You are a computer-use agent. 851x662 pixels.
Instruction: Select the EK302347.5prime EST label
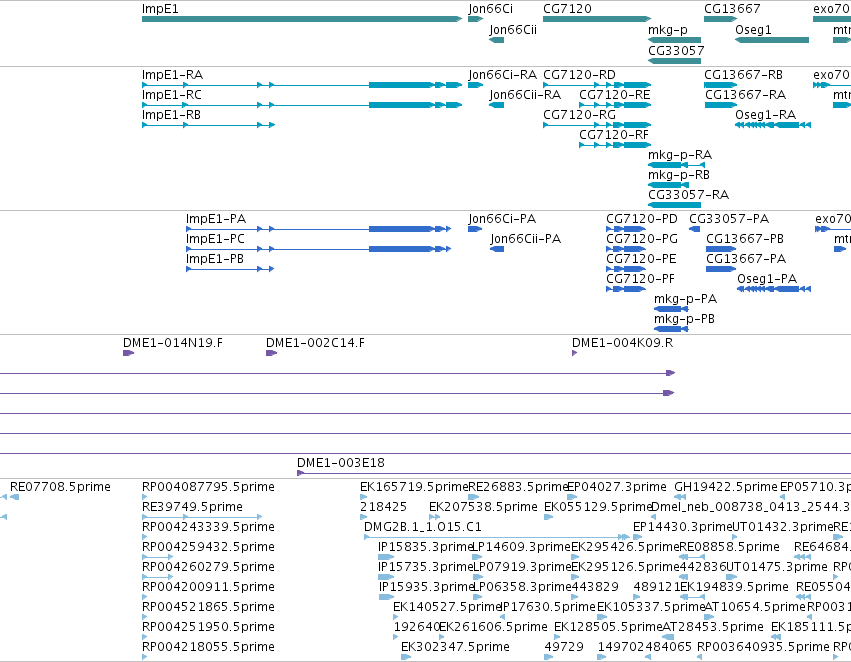pyautogui.click(x=455, y=647)
